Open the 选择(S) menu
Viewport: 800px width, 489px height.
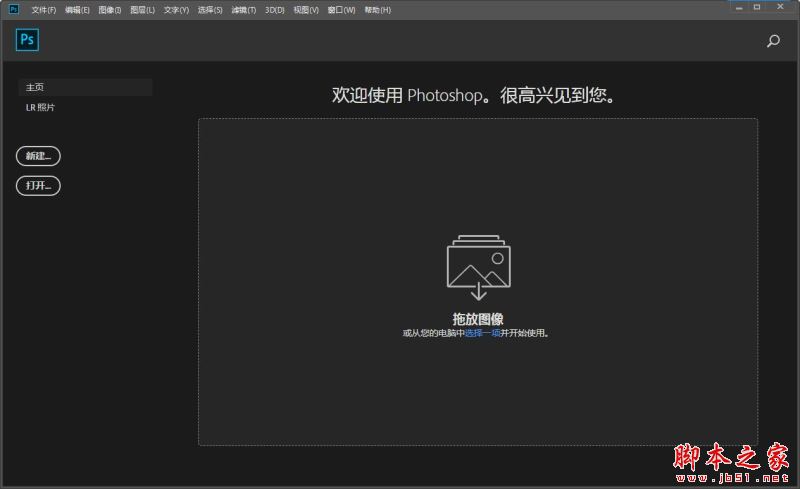point(210,10)
